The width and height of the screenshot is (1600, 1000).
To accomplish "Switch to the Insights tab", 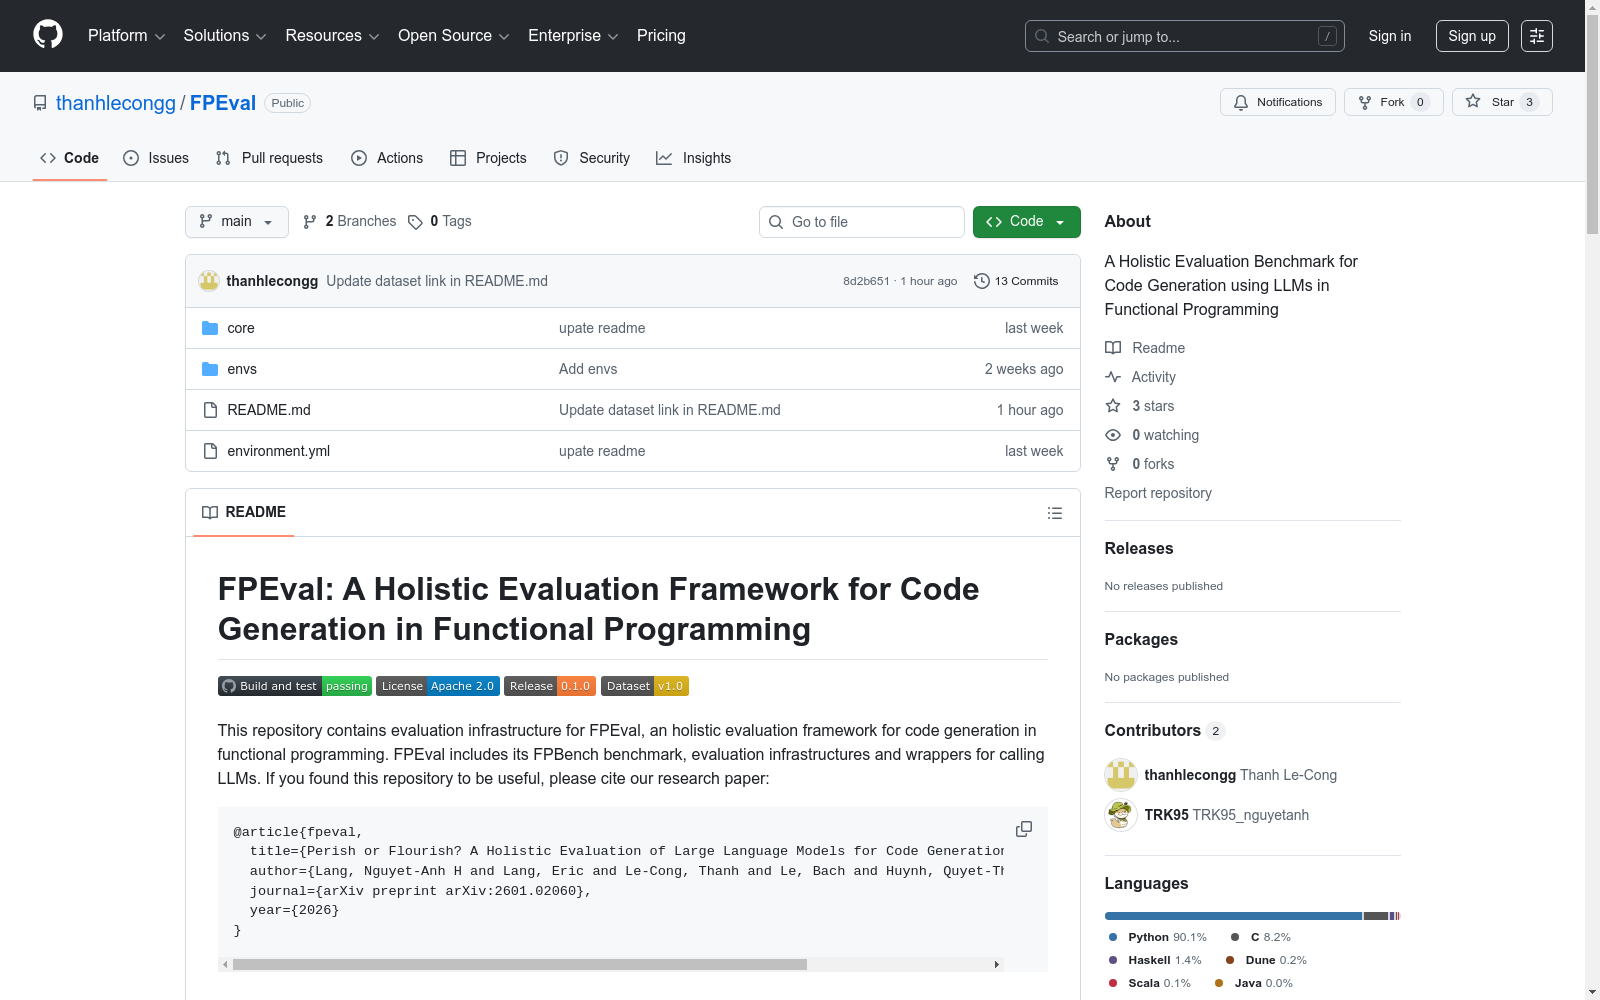I will pyautogui.click(x=694, y=158).
